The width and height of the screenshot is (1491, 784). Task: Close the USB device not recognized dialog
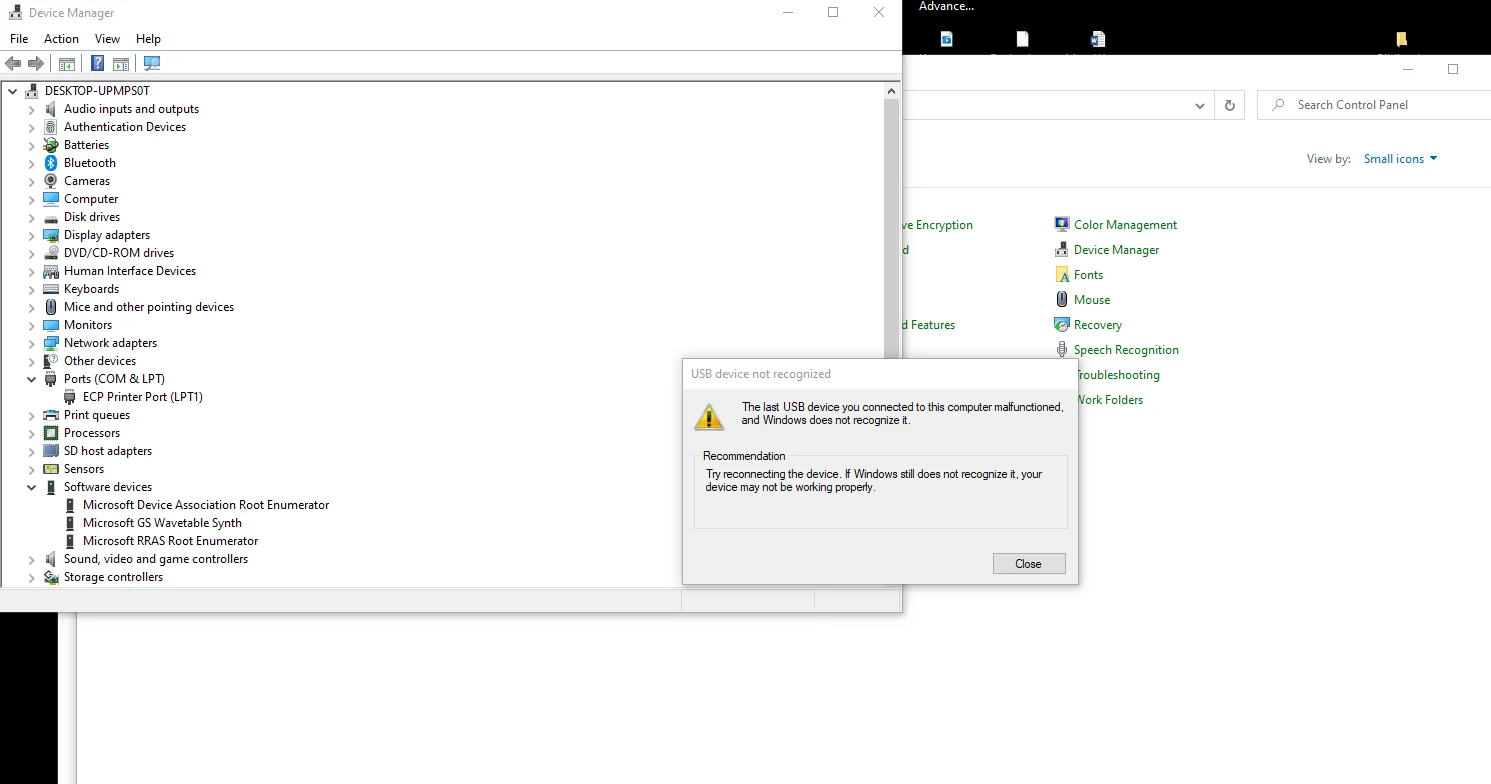[1029, 564]
